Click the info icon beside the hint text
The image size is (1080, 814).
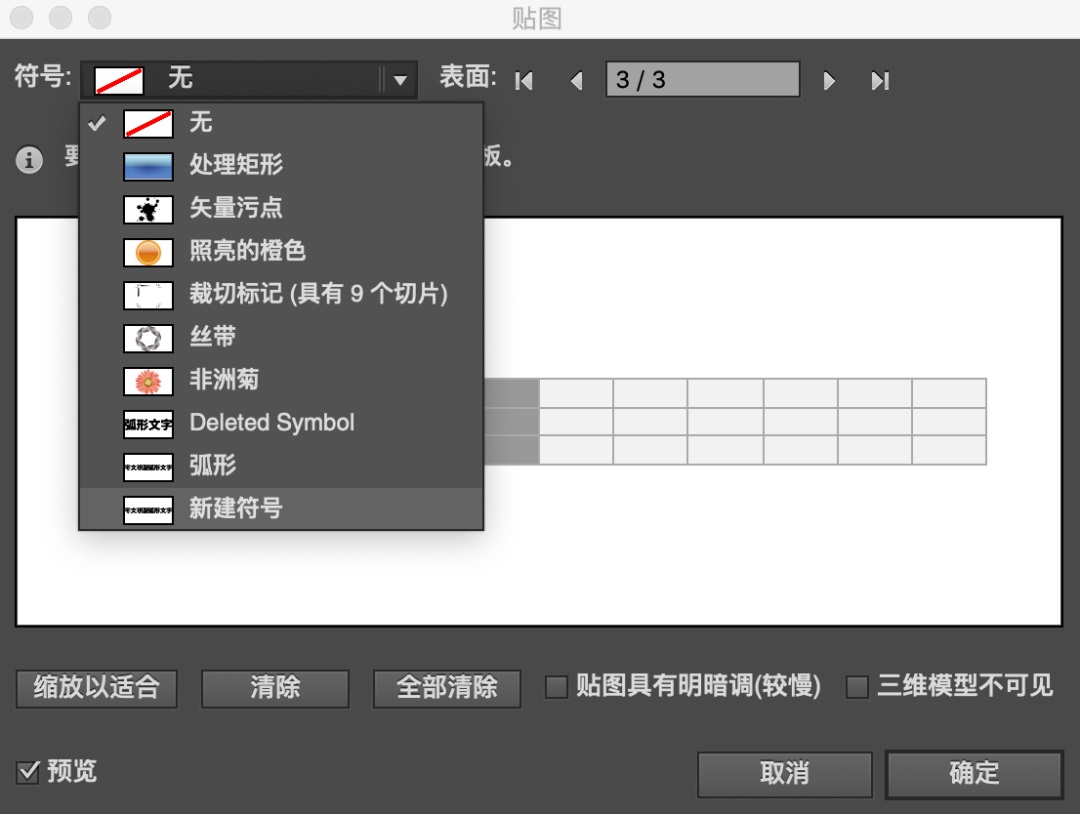(30, 160)
